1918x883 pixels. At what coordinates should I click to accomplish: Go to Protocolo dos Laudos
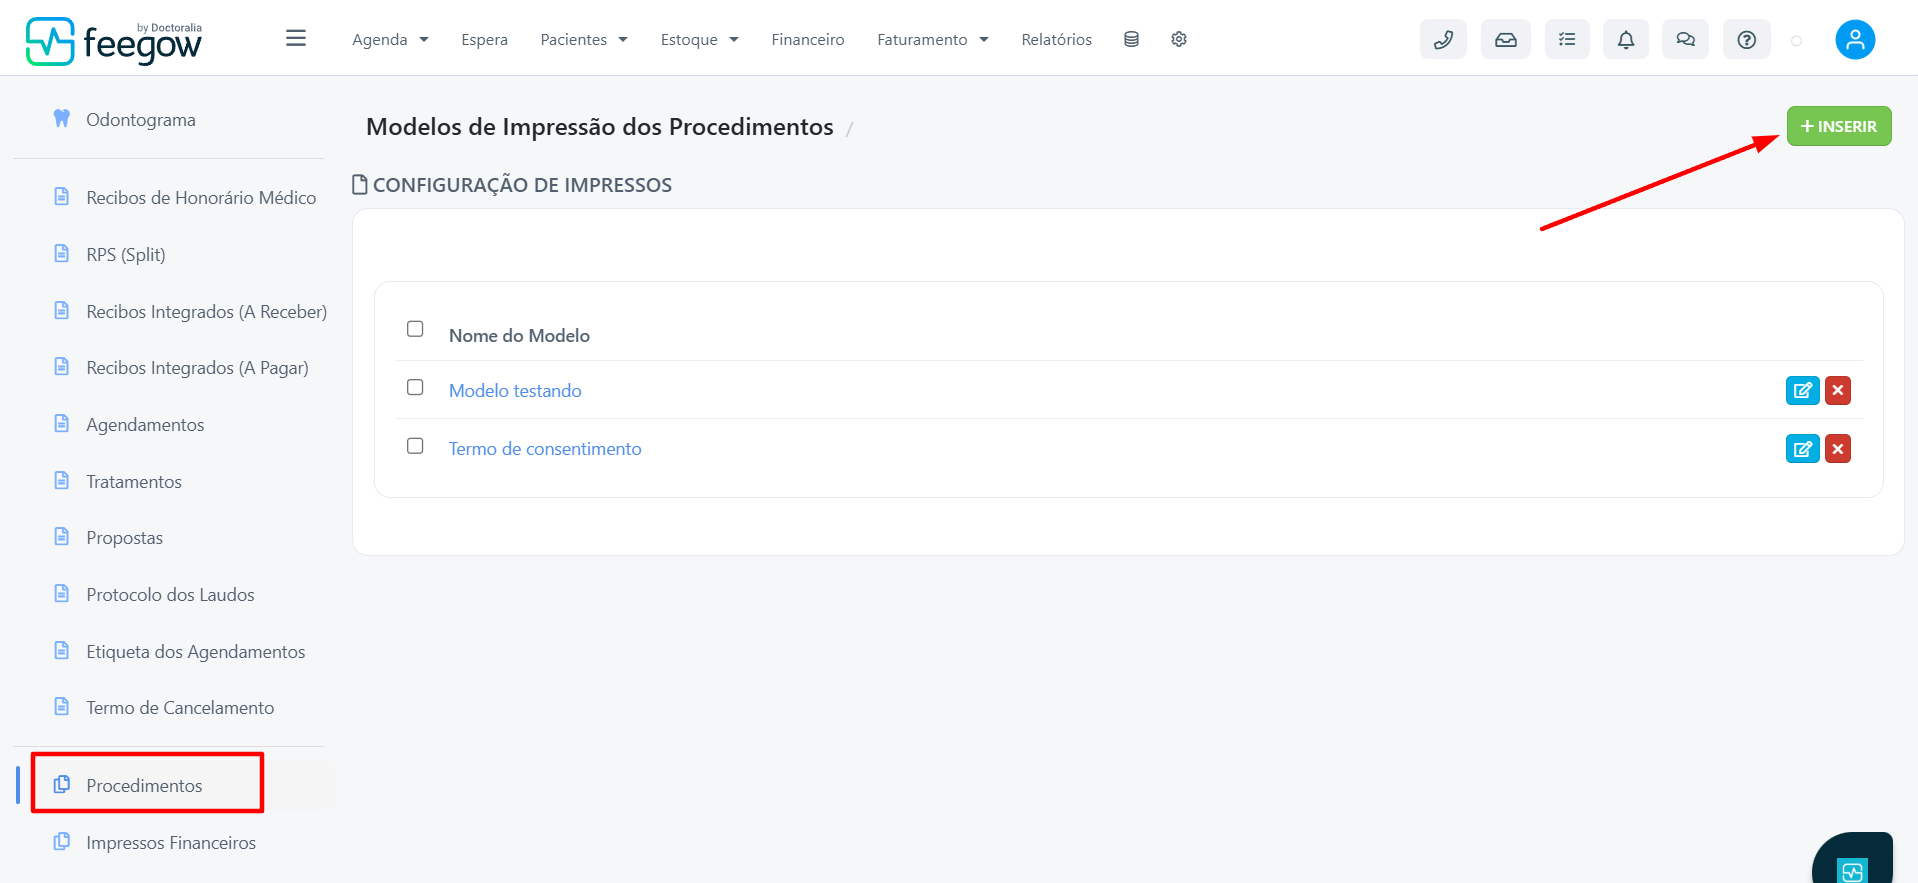click(170, 595)
